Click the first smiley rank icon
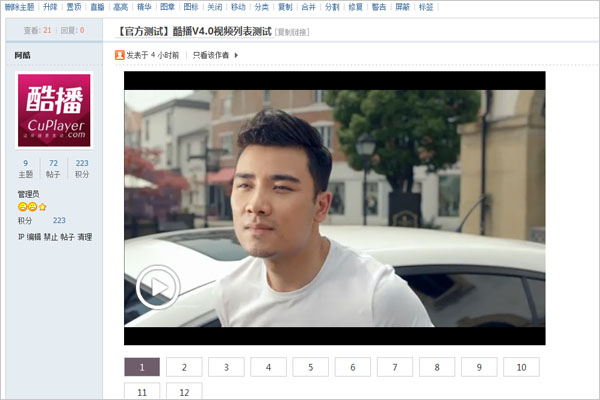This screenshot has width=600, height=400. click(x=22, y=207)
